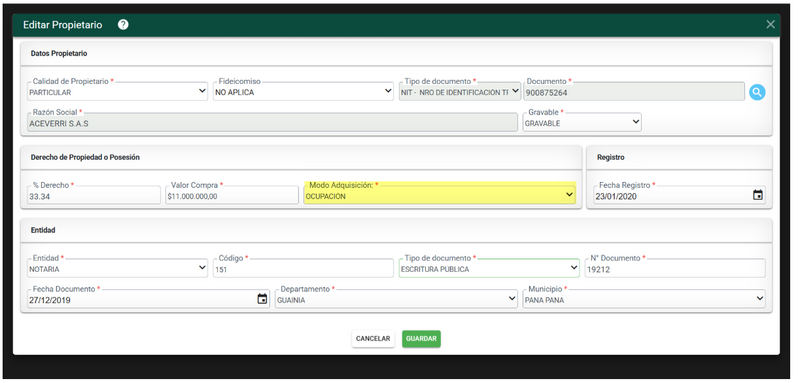This screenshot has width=800, height=383.
Task: Close the Editar Propietario dialog
Action: pos(770,24)
